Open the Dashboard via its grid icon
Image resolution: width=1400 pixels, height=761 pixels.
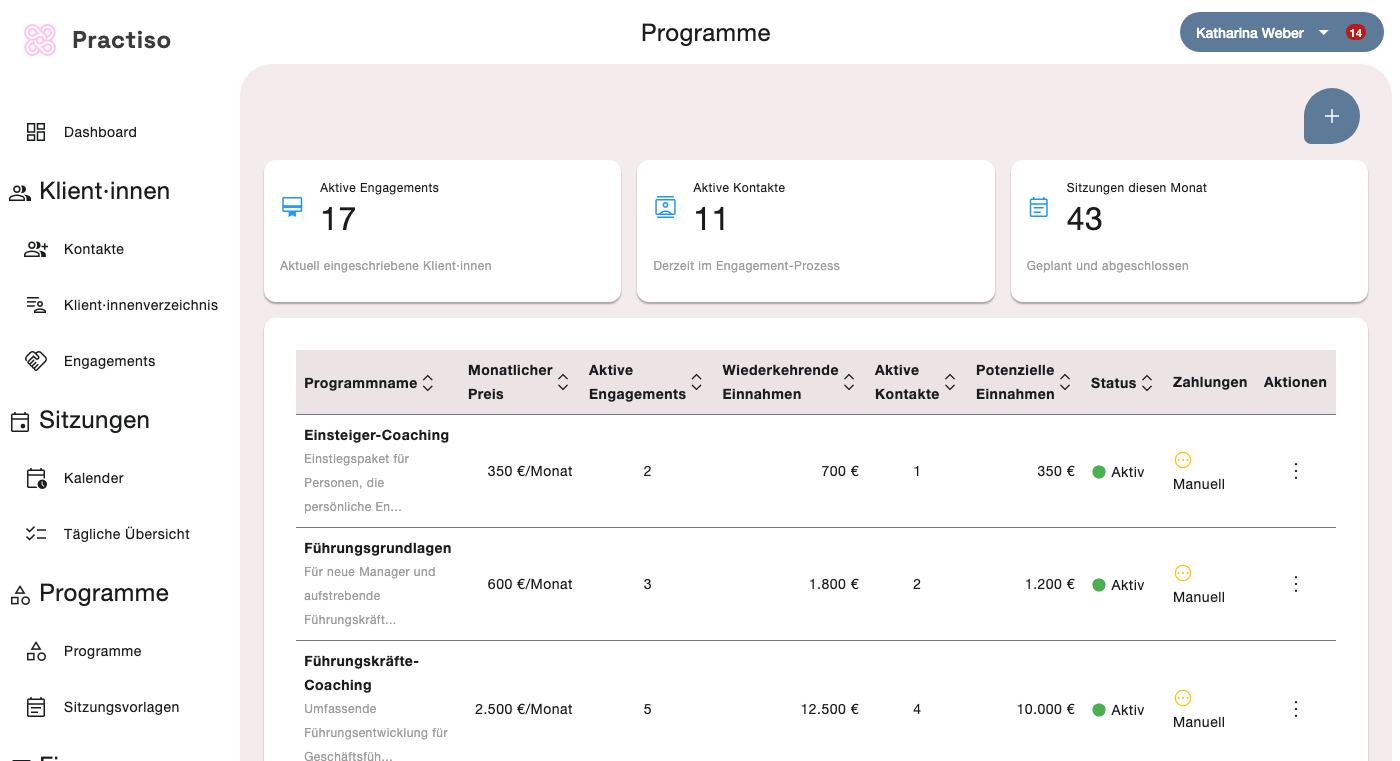coord(36,131)
